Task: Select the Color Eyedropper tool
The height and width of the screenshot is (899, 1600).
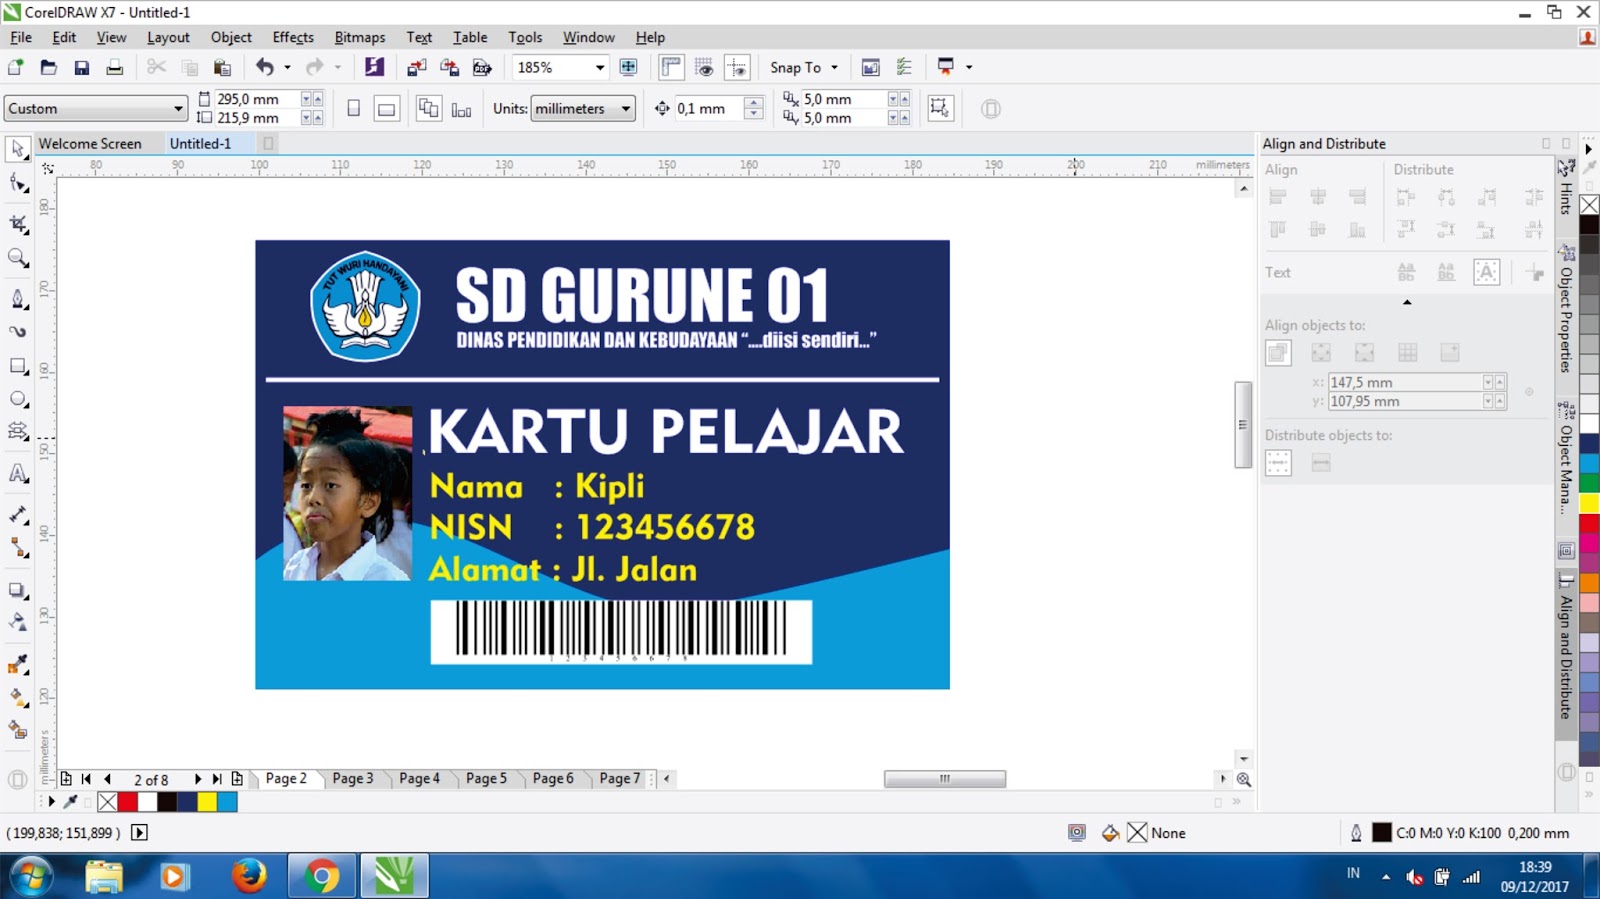Action: click(18, 665)
